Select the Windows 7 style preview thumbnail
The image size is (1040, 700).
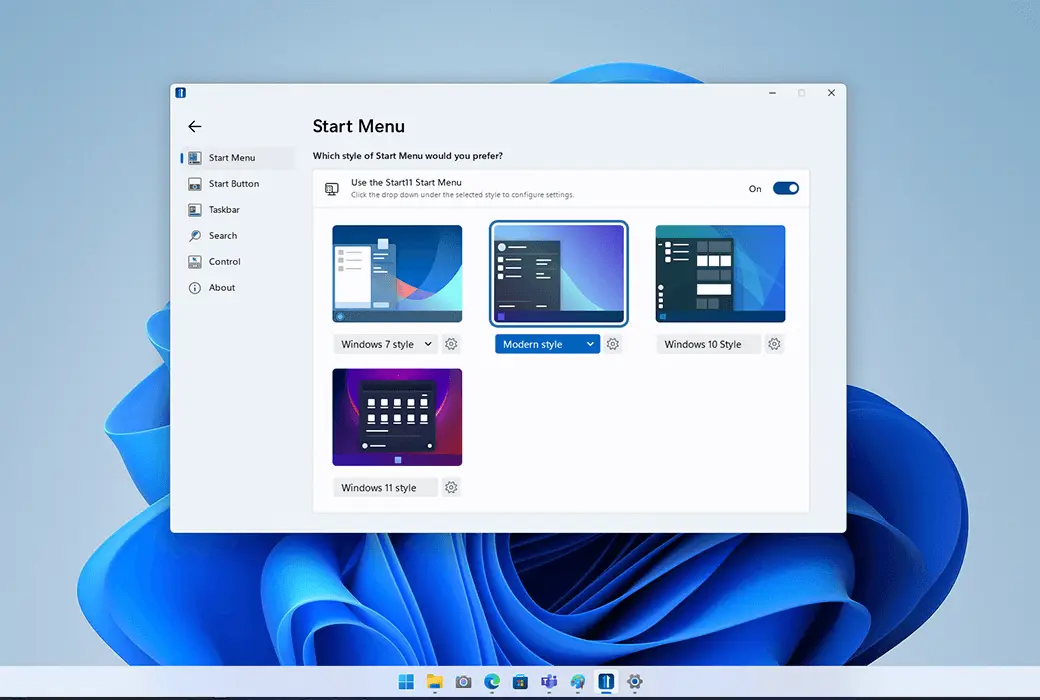pos(397,274)
